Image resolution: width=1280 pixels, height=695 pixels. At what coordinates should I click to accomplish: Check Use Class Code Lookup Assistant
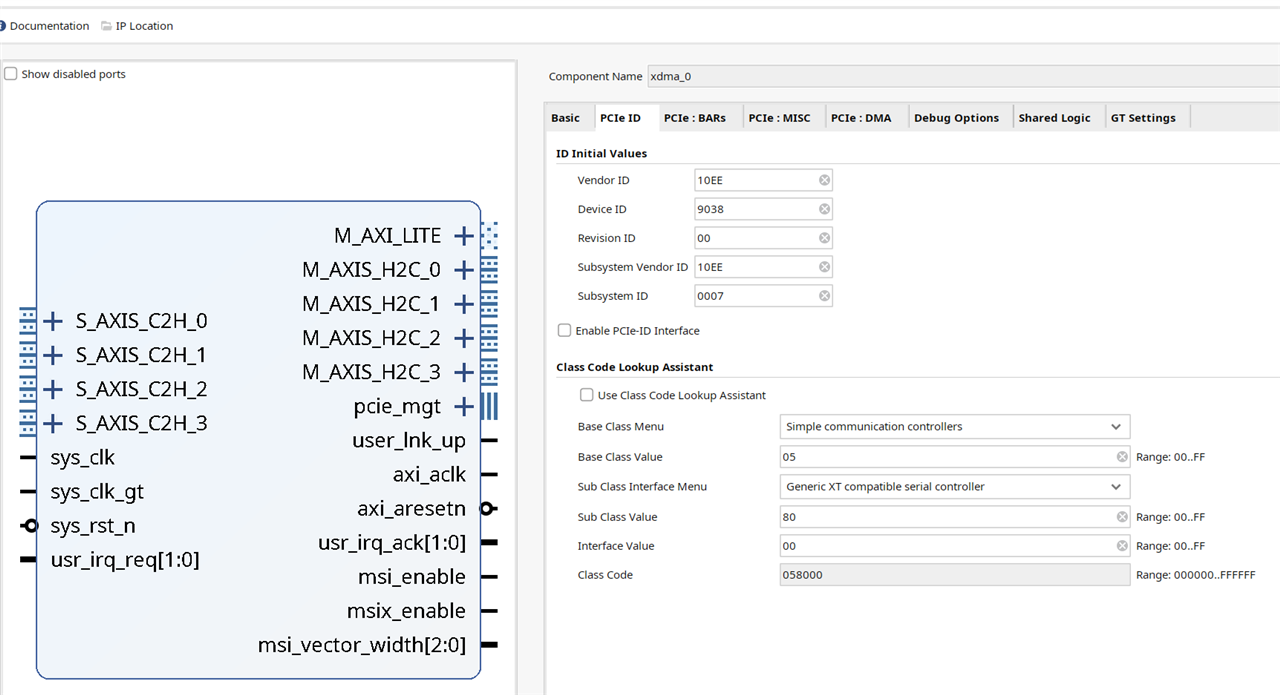tap(587, 395)
